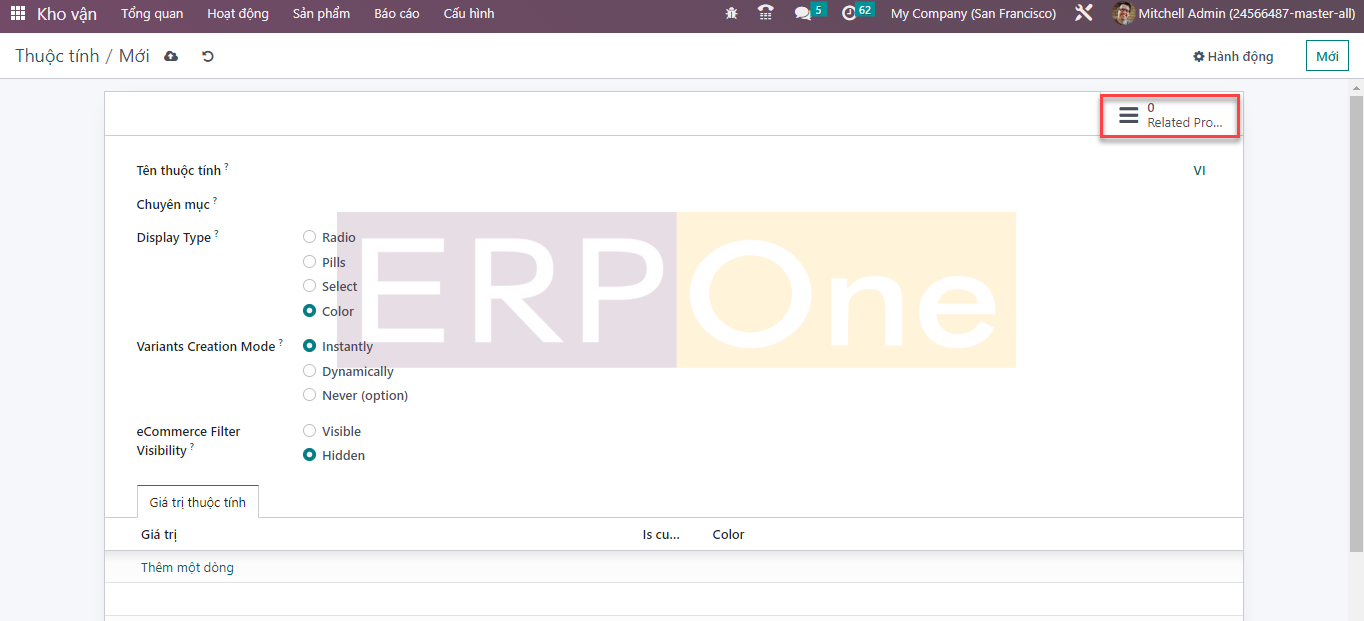Set eCommerce filter to Visible

click(x=310, y=431)
